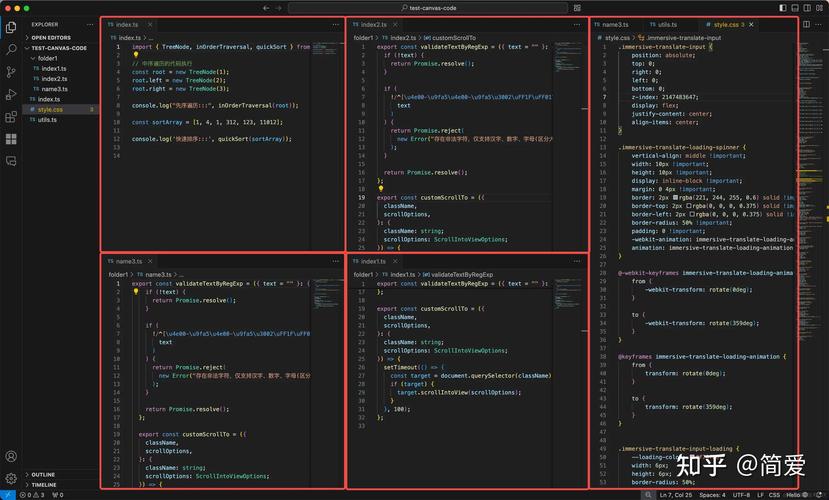Click the lightbulb in the name3.ts editor

click(136, 291)
